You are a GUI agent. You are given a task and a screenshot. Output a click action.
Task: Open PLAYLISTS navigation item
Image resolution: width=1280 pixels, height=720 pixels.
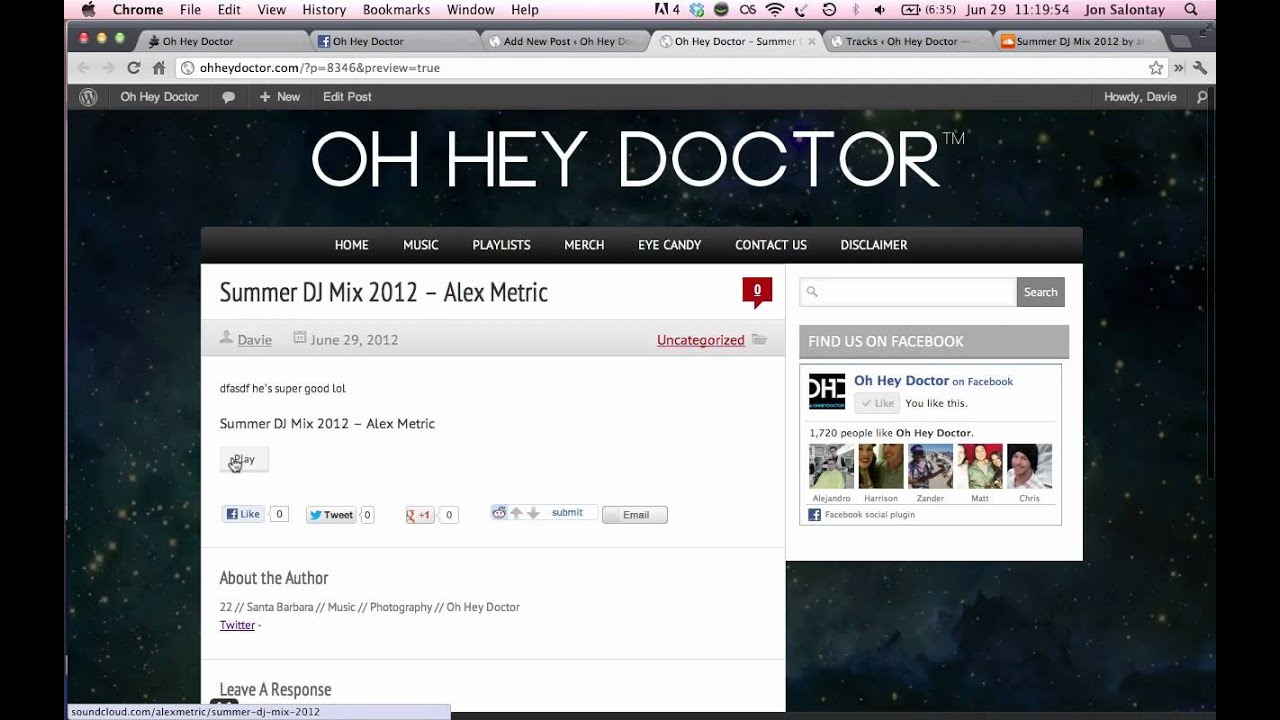coord(501,245)
